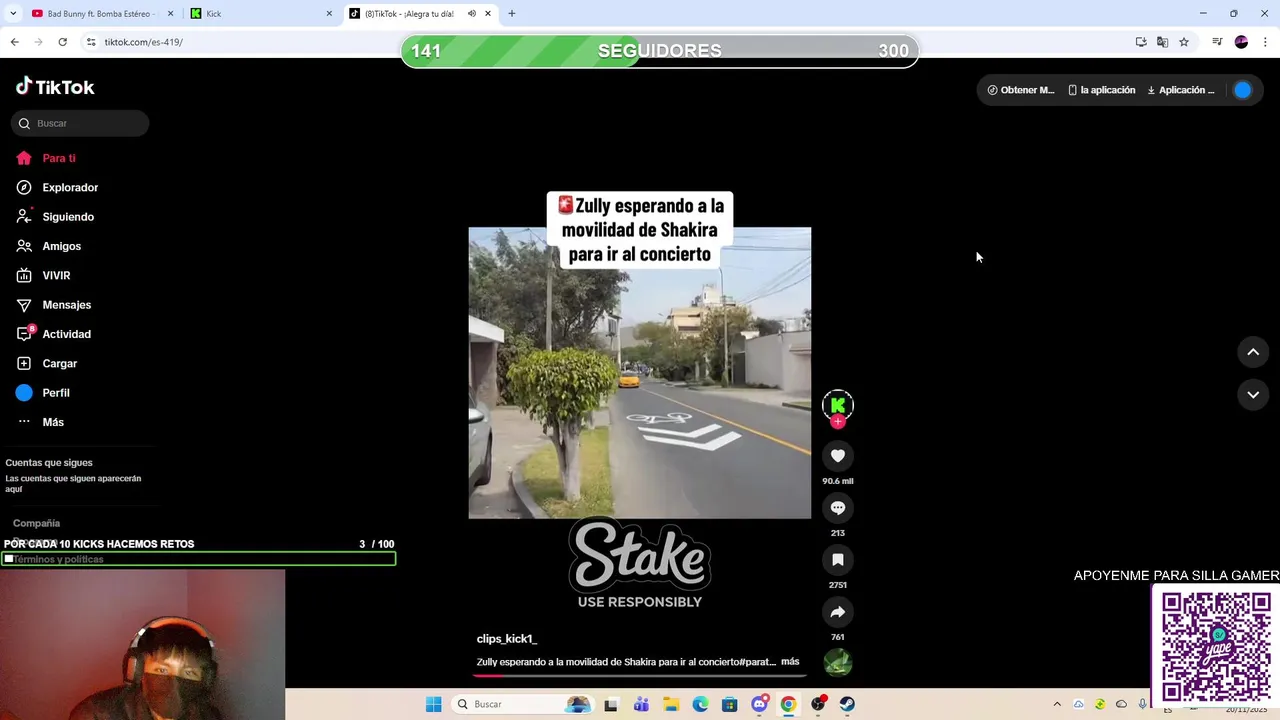Open Discord from the taskbar
1280x720 pixels.
pyautogui.click(x=759, y=704)
